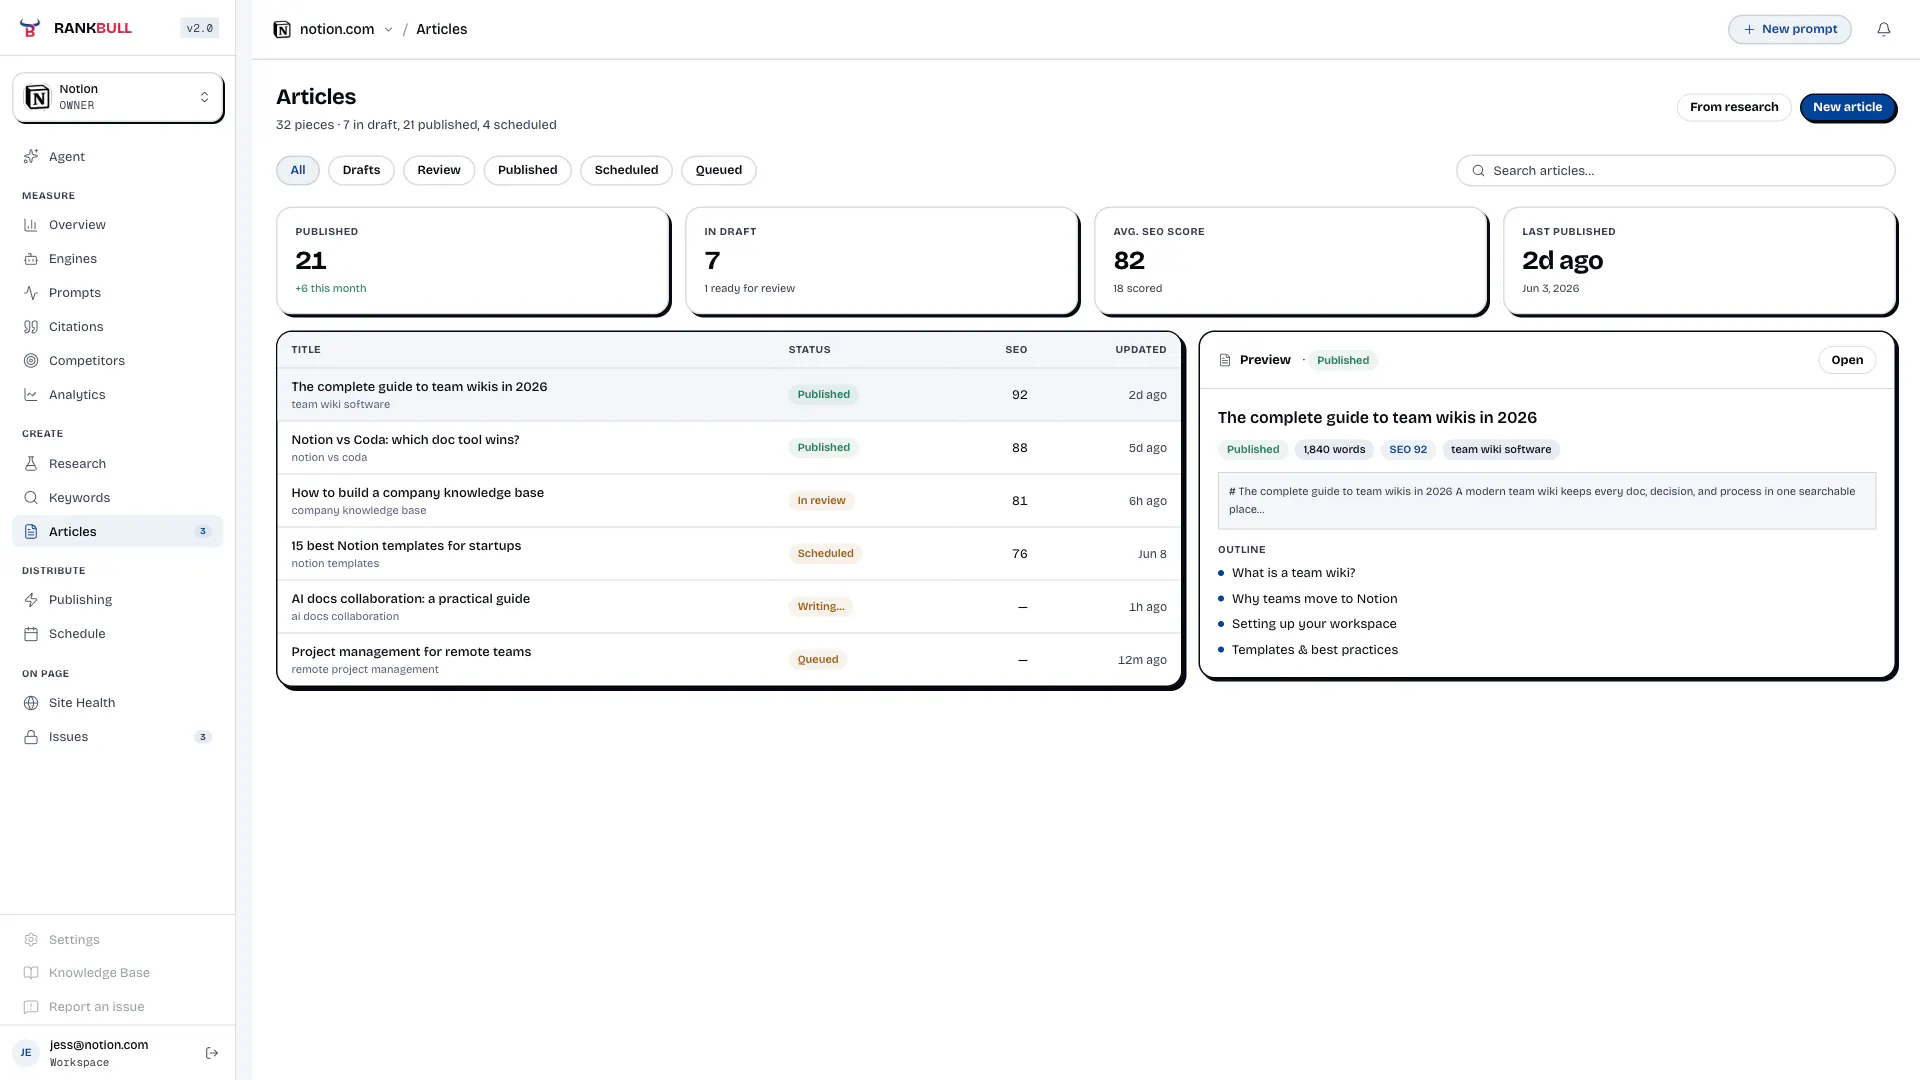Open the Notion workspace switcher
This screenshot has width=1920, height=1080.
point(118,97)
